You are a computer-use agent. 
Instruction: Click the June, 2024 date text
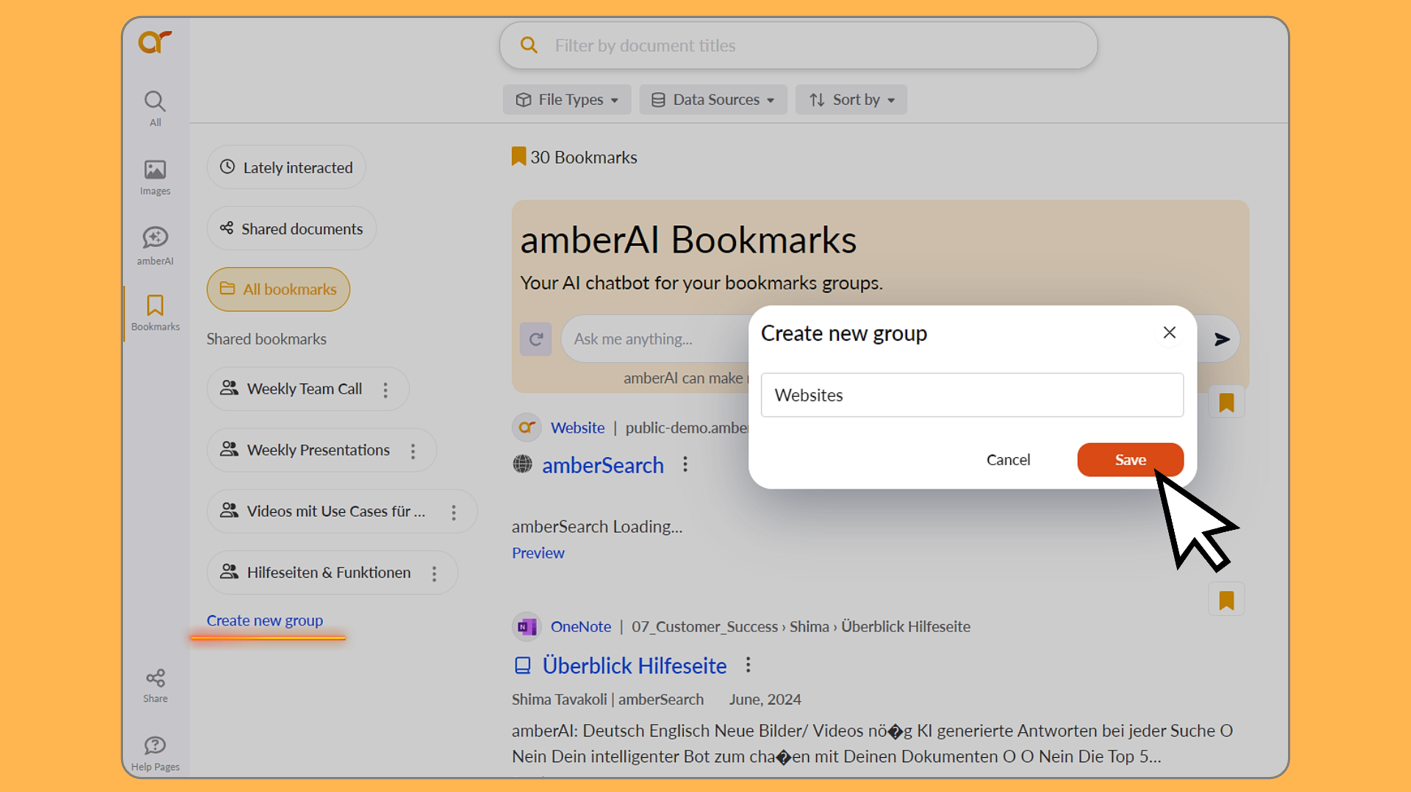[x=765, y=700]
